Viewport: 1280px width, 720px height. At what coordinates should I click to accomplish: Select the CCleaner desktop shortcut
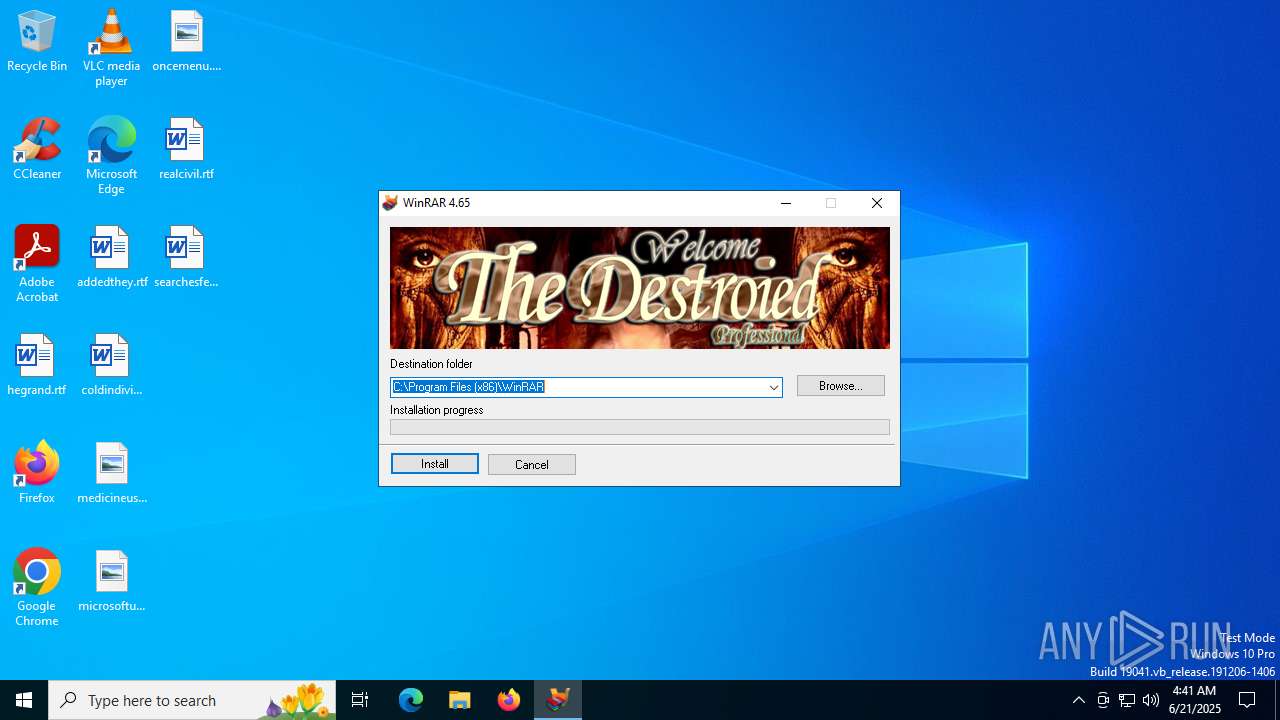click(x=37, y=149)
